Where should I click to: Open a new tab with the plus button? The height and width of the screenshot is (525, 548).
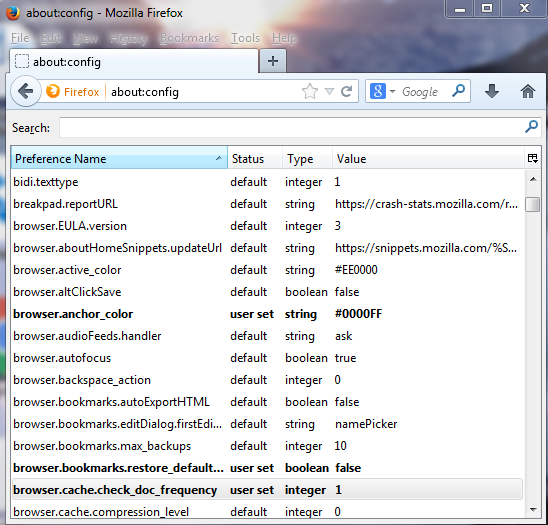coord(273,61)
